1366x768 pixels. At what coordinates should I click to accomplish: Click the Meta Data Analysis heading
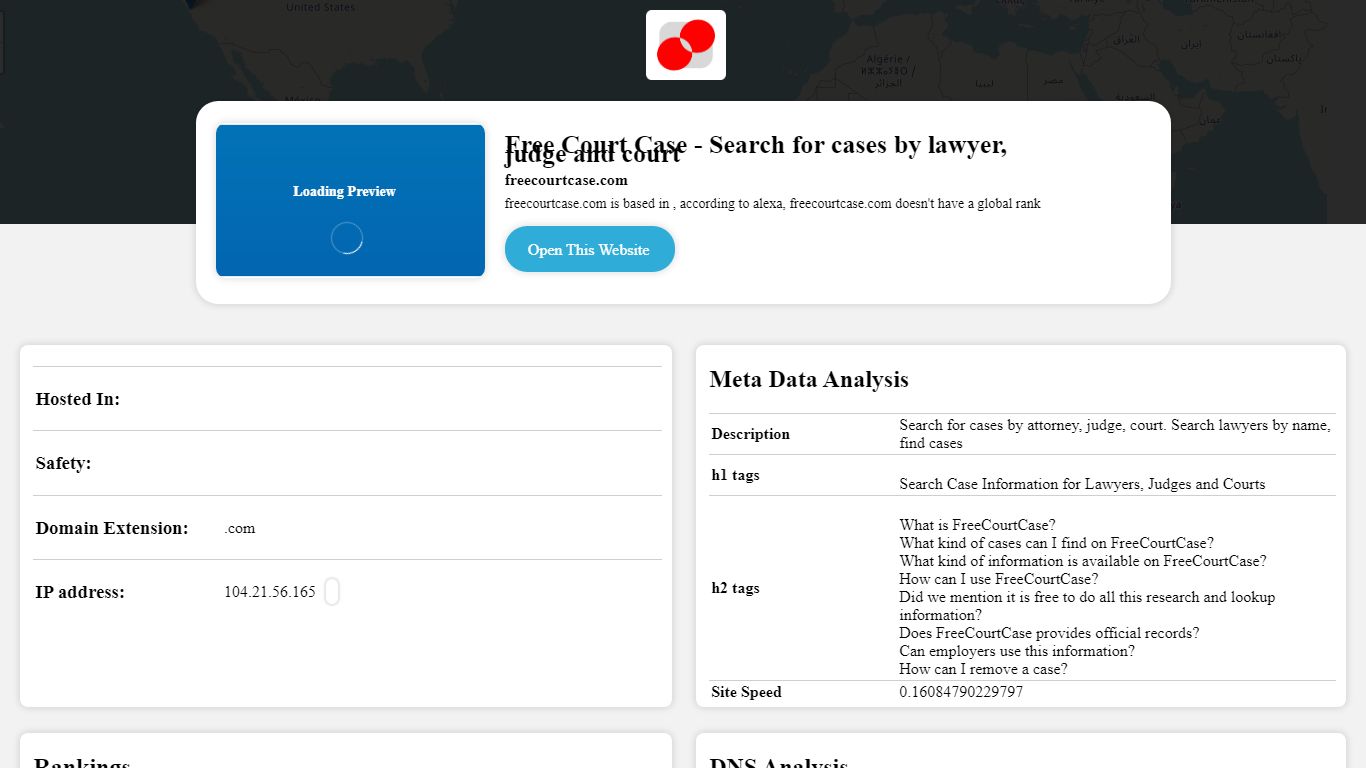(x=809, y=379)
